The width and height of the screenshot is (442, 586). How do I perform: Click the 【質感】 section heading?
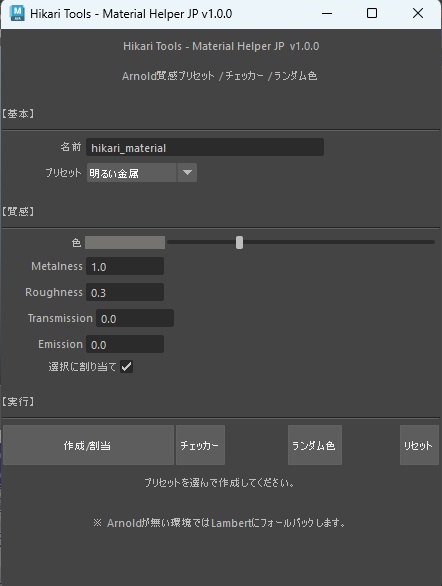pyautogui.click(x=18, y=212)
